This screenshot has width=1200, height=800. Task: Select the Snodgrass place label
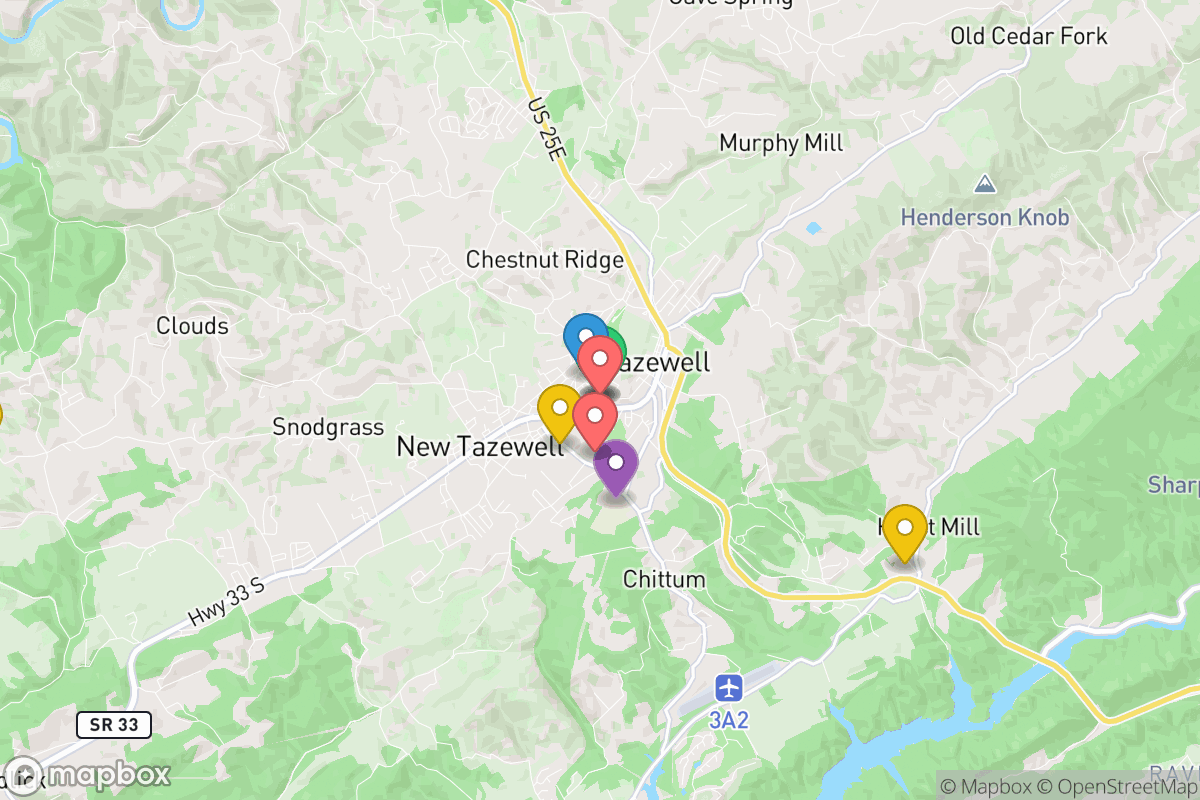tap(328, 427)
